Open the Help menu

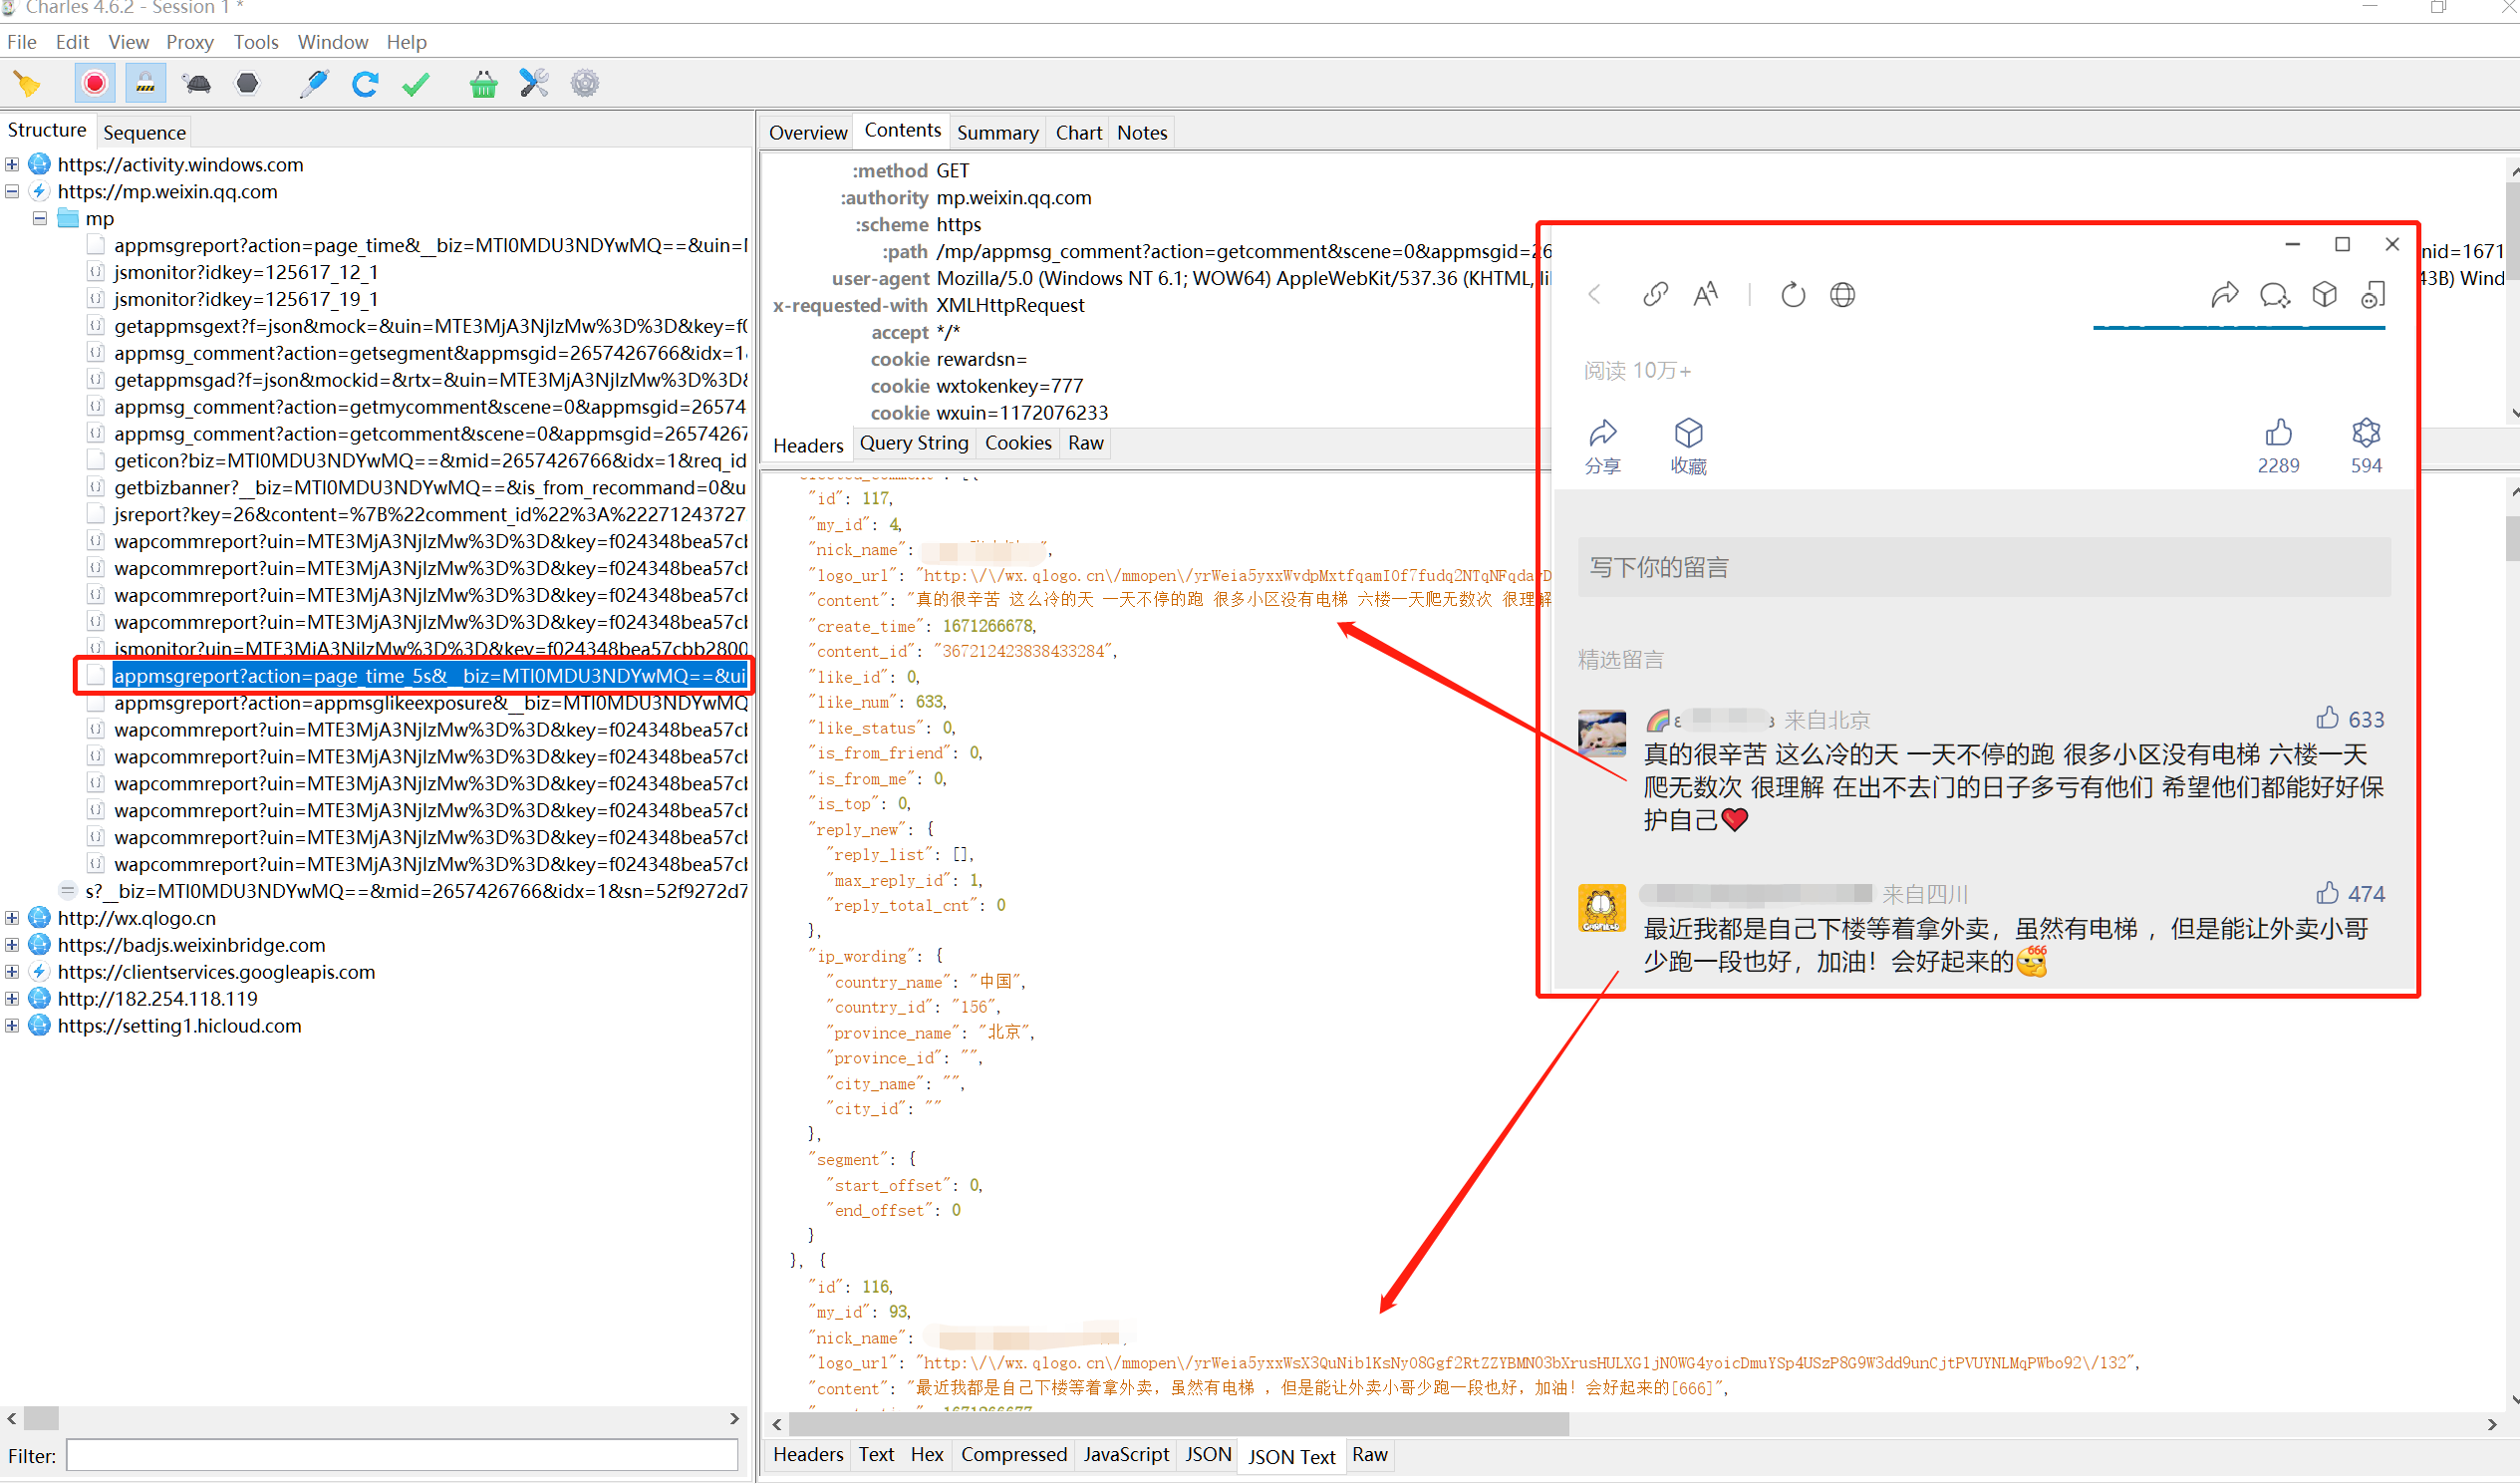(x=406, y=42)
